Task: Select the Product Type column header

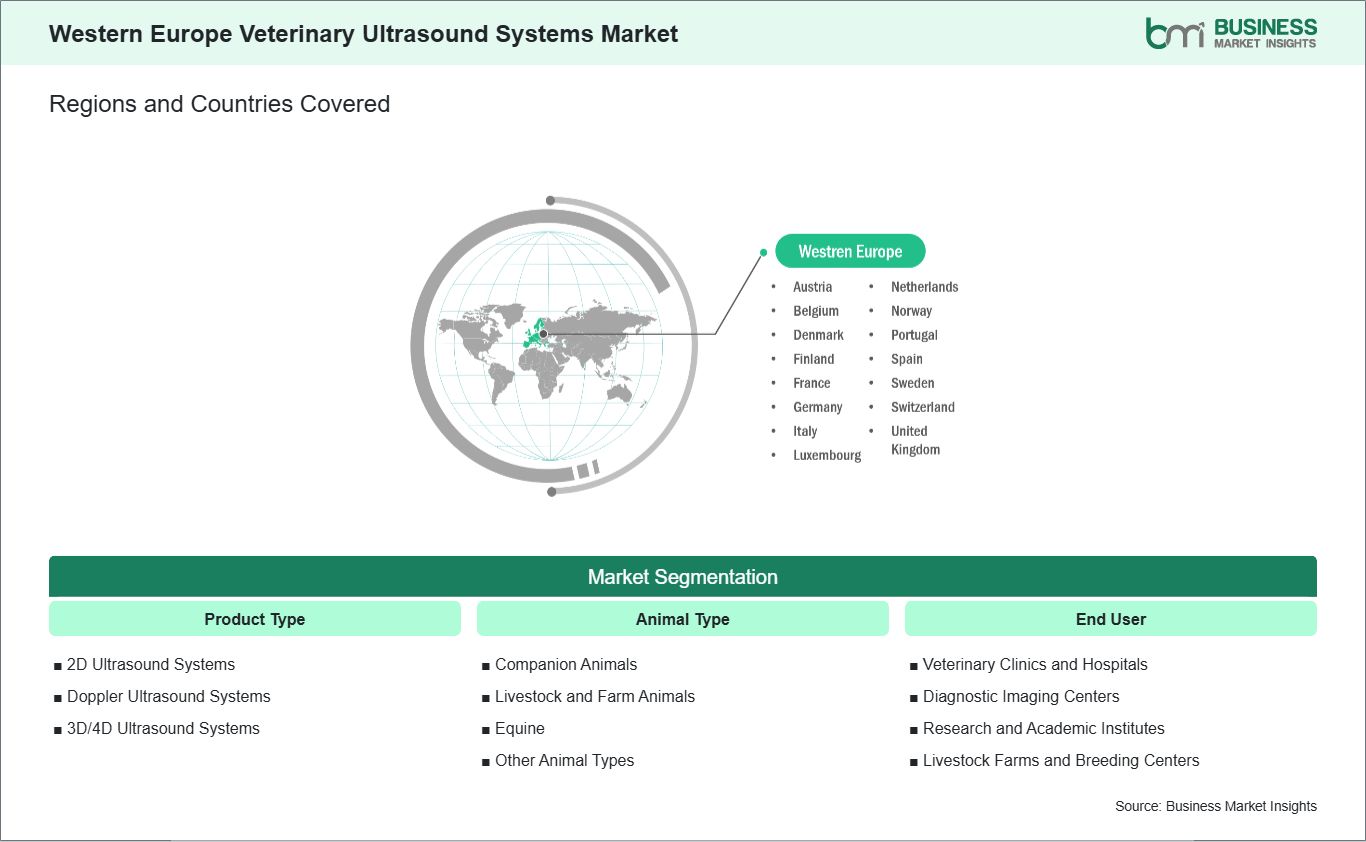Action: click(x=255, y=619)
